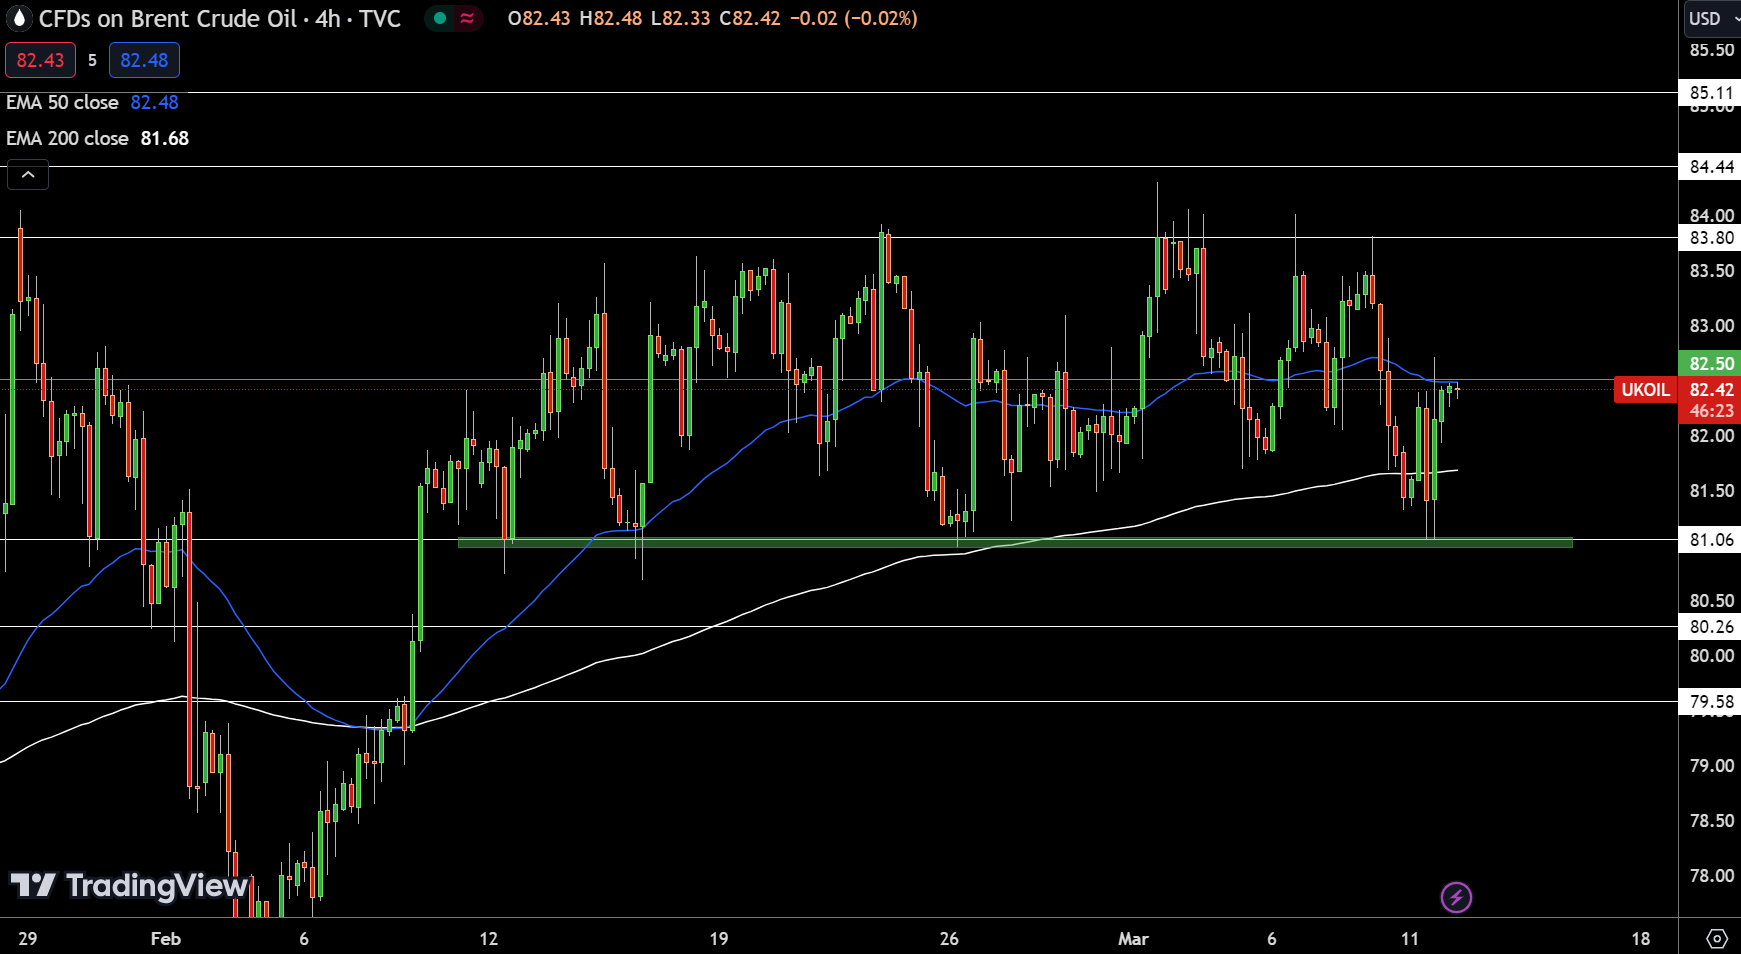
Task: Click the blue buy price 82.48 button
Action: coord(144,60)
